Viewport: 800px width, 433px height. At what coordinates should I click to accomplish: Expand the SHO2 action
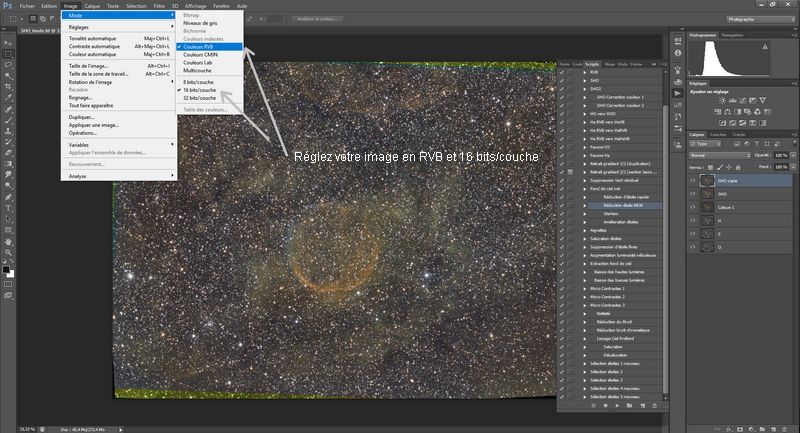coord(585,89)
